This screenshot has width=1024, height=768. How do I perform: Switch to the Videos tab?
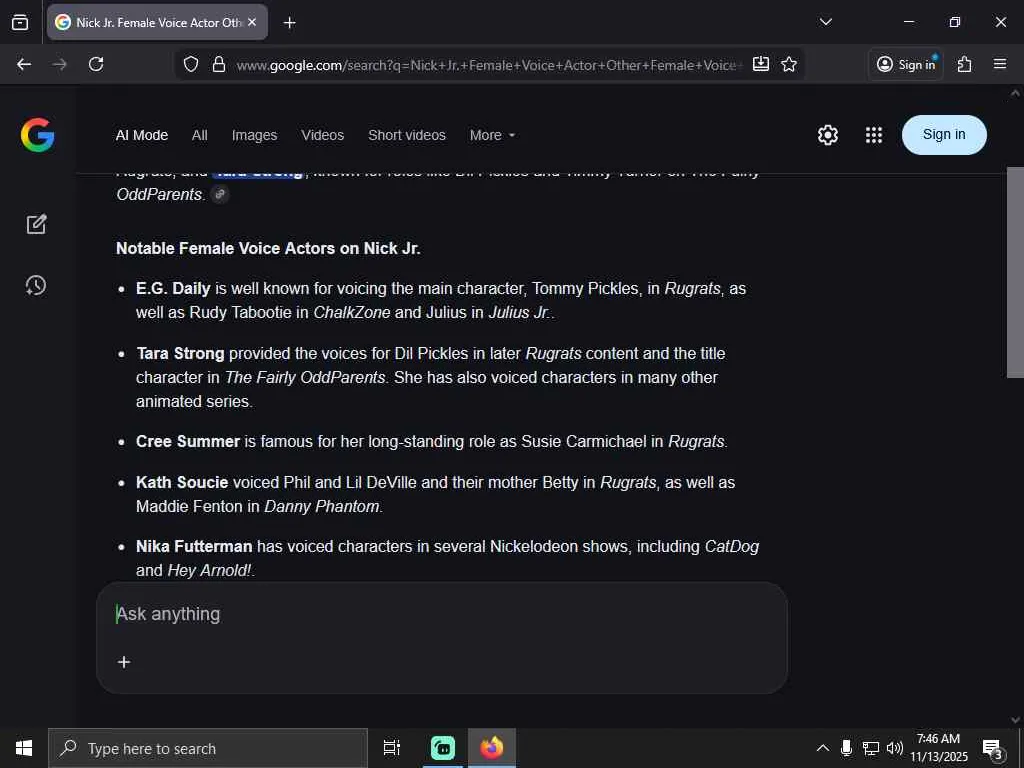[x=323, y=135]
